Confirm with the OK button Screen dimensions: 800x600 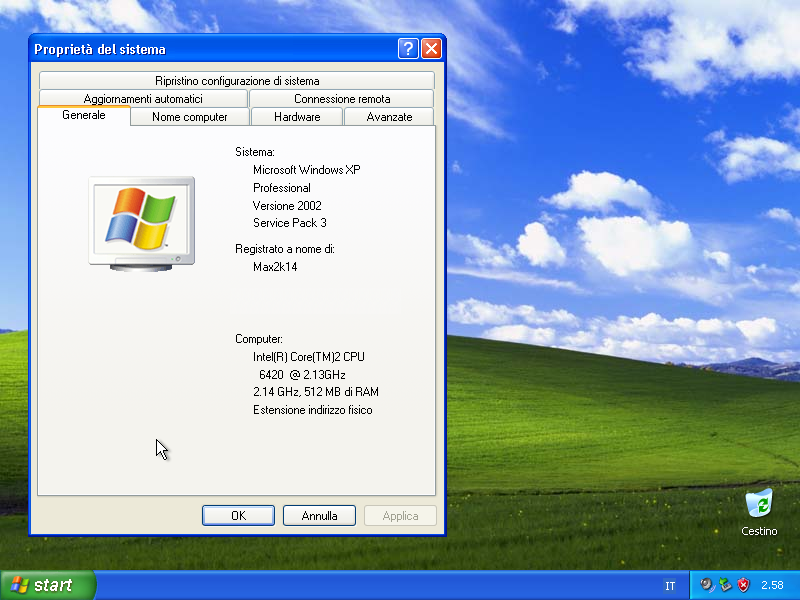pos(238,516)
